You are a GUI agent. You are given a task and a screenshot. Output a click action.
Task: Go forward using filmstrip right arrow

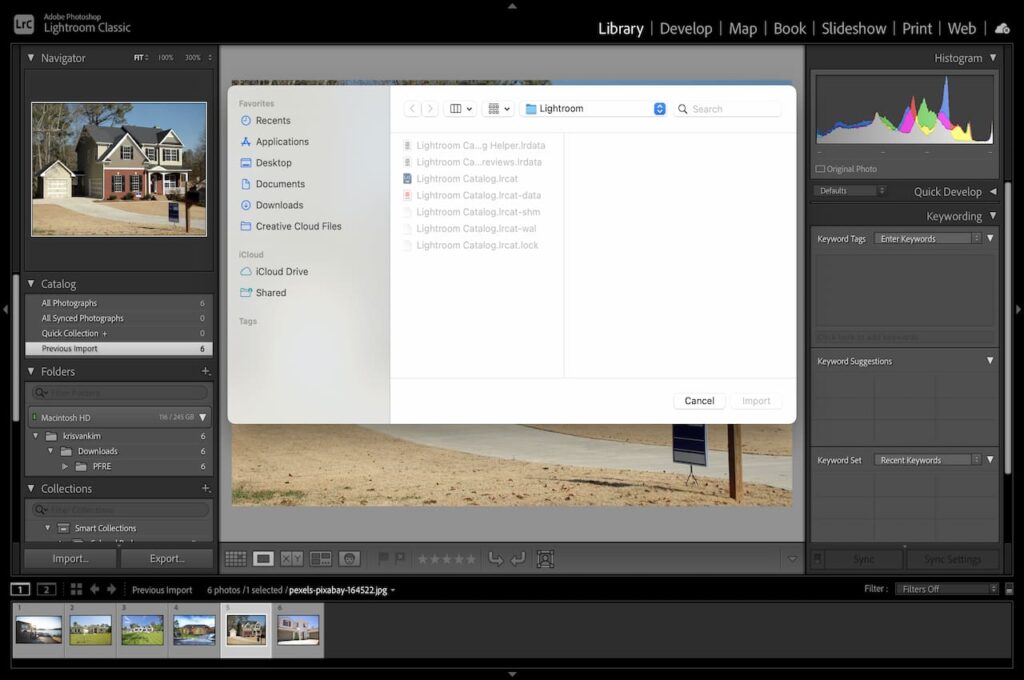(112, 589)
